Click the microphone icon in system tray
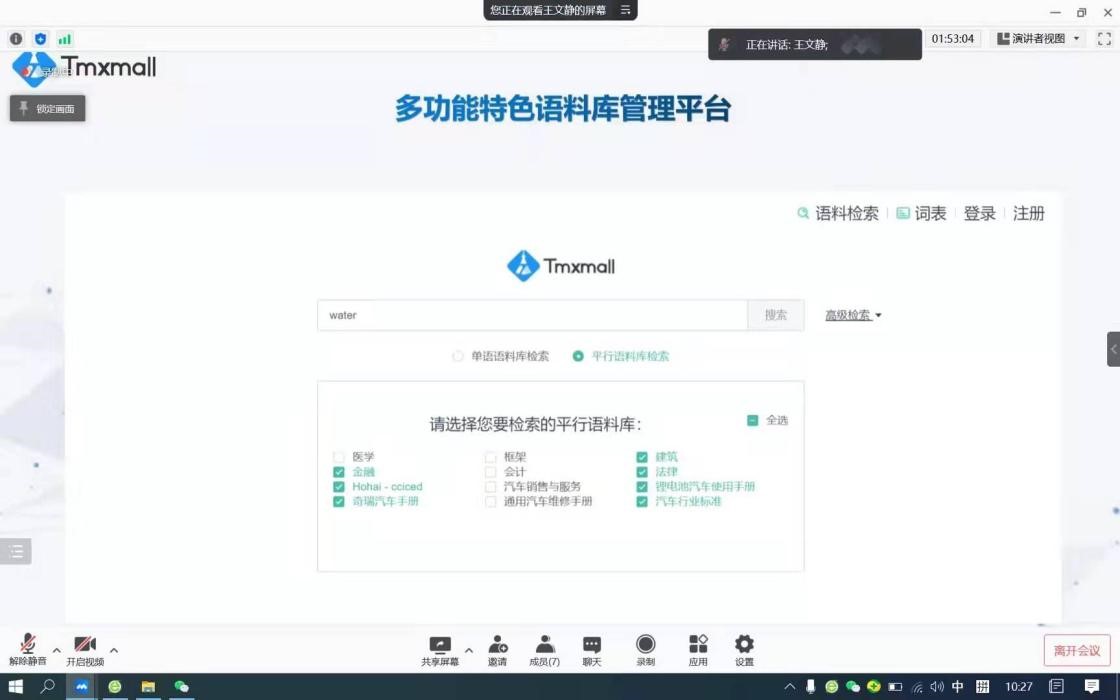 [811, 686]
